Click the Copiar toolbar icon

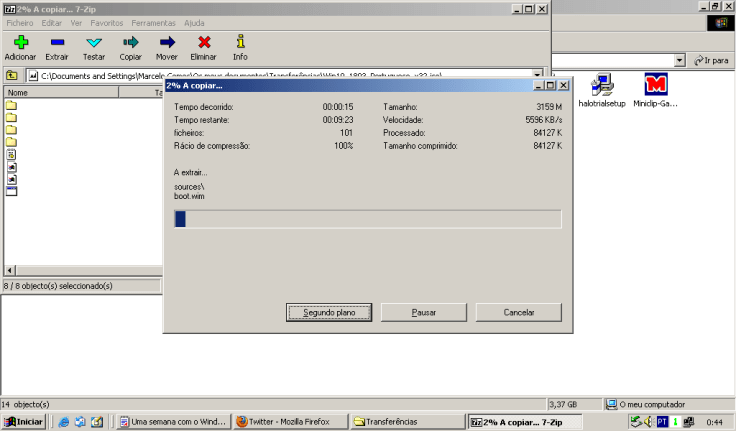pos(130,42)
